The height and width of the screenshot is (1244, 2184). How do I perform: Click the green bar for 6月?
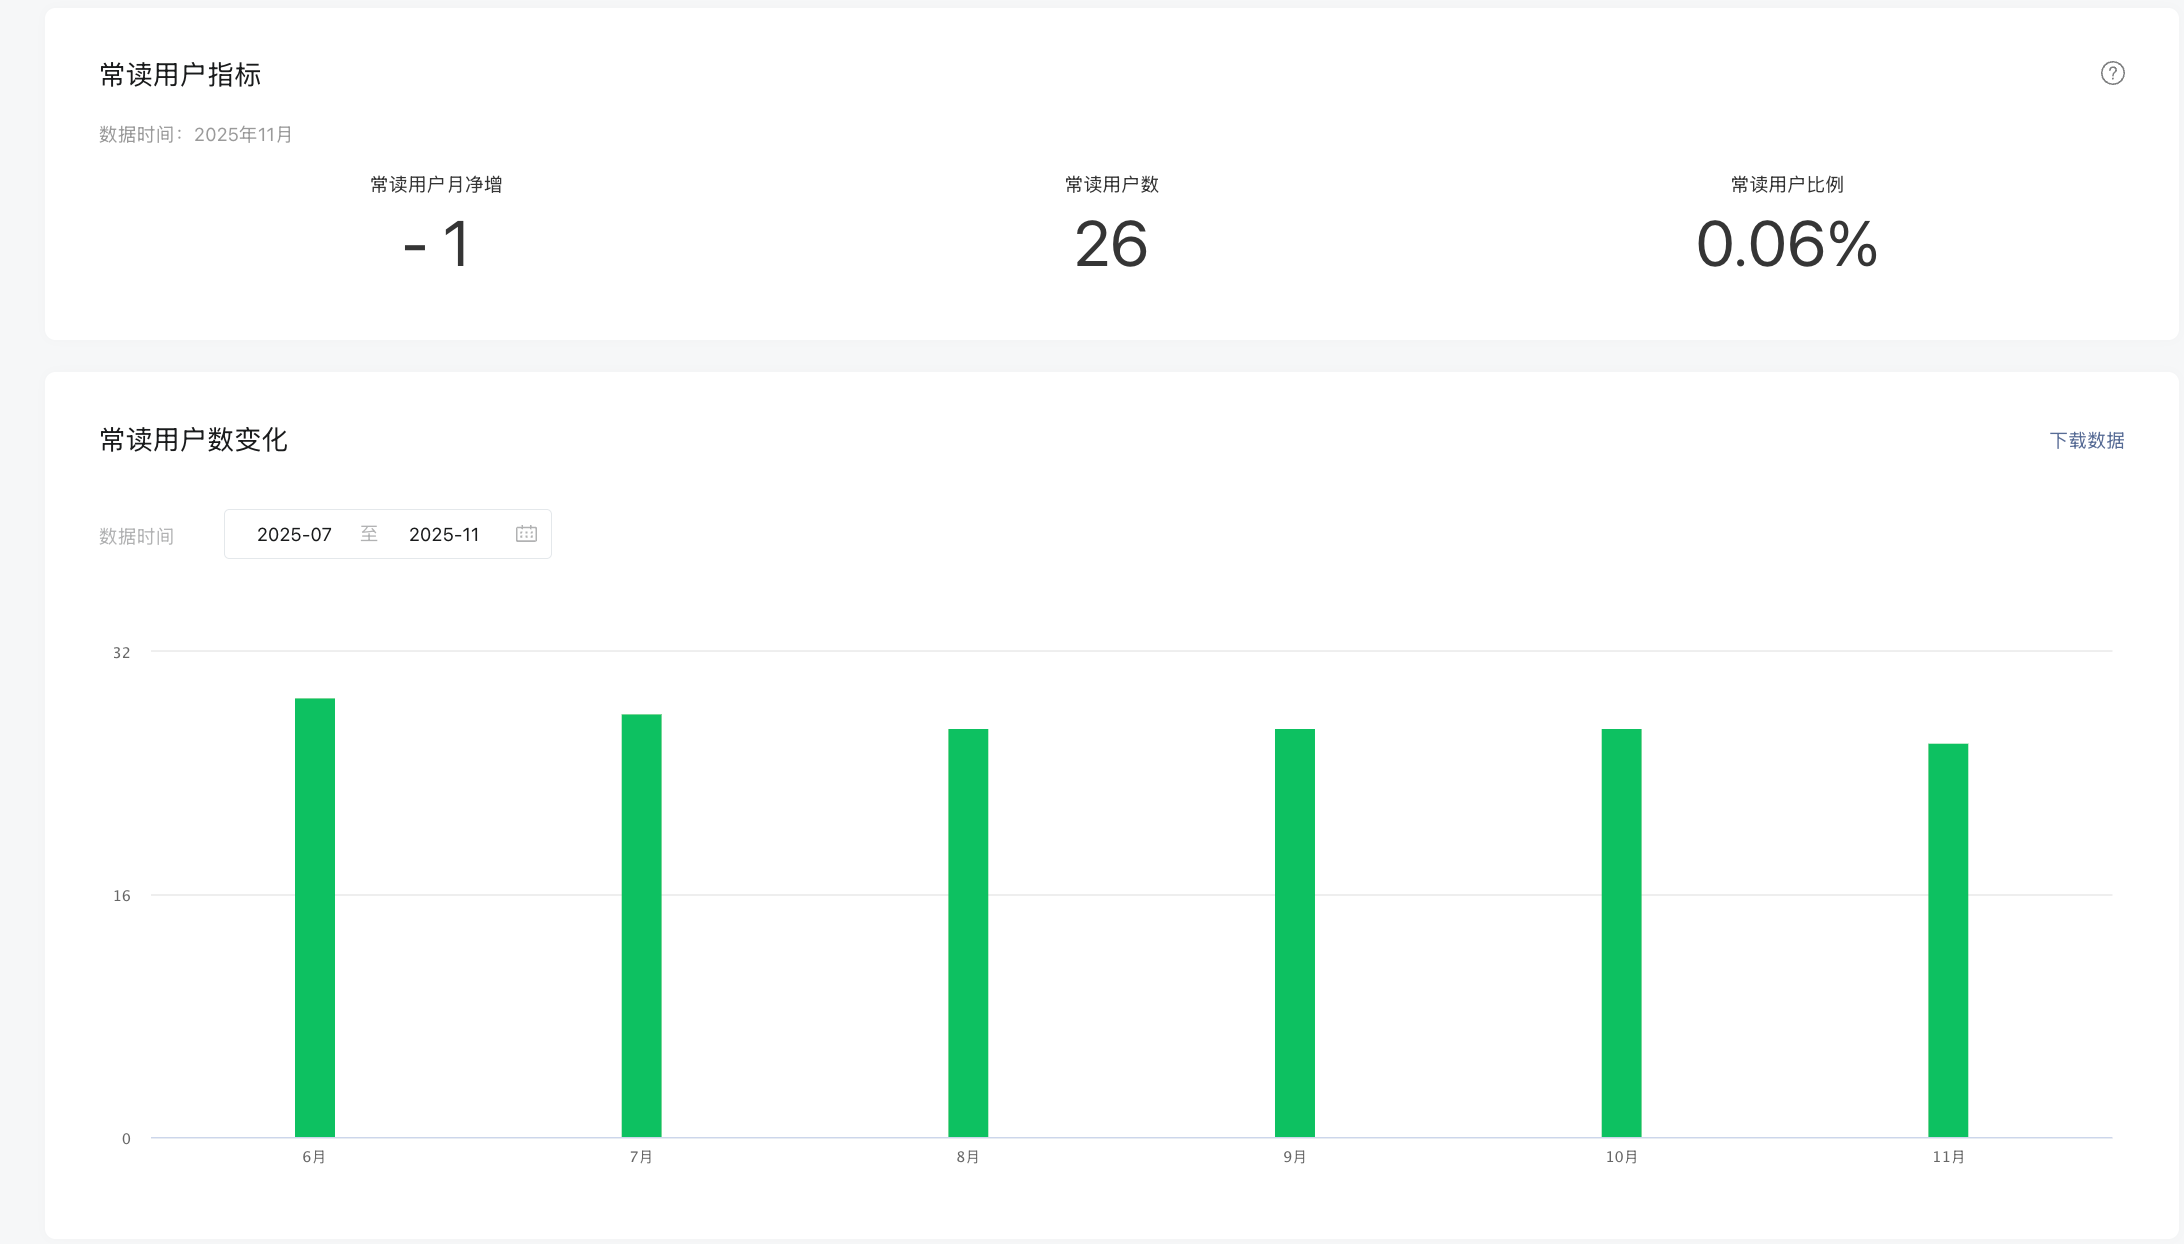(x=315, y=917)
